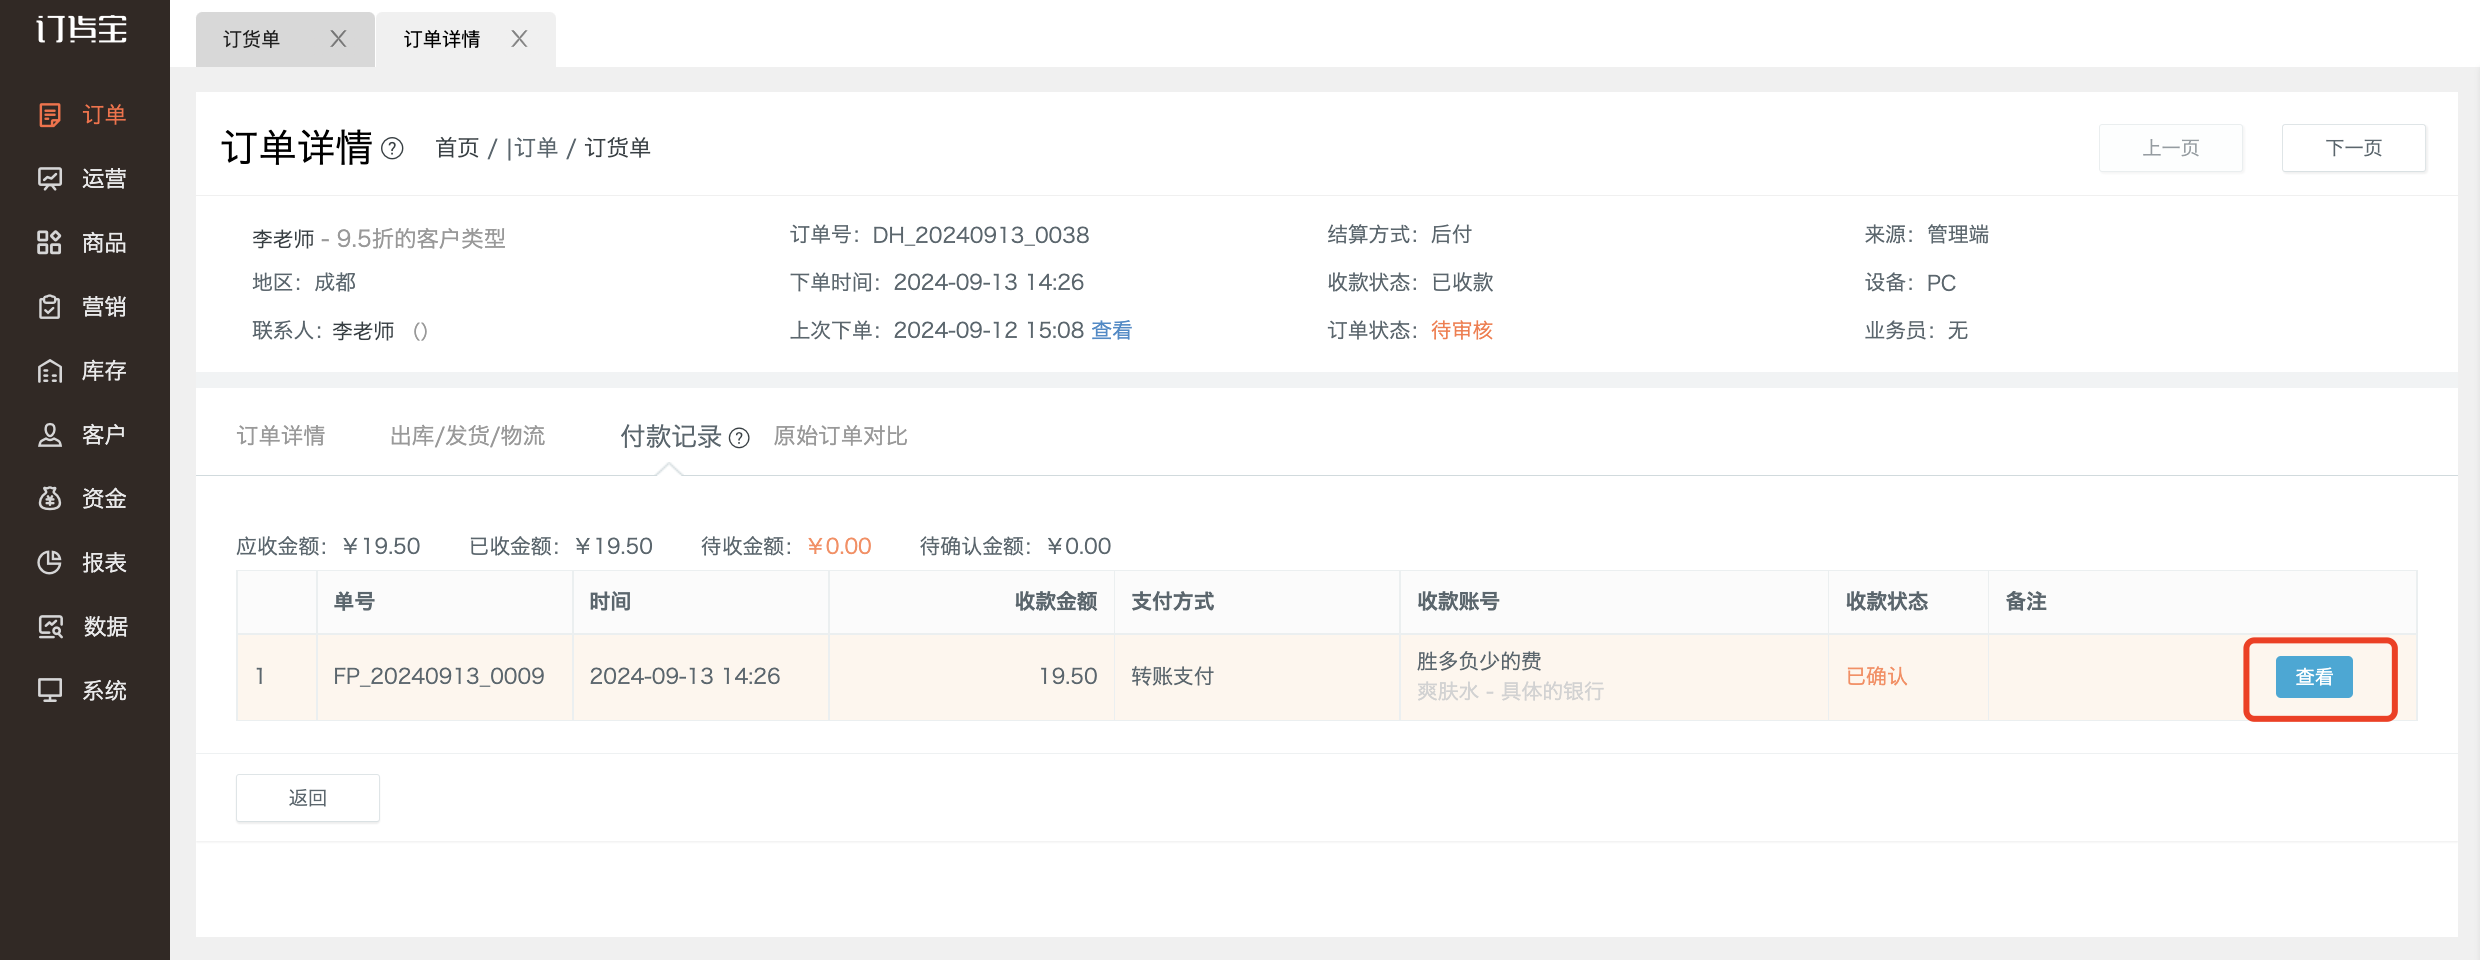This screenshot has width=2480, height=960.
Task: Click the blue 查看 button in payment row
Action: point(2314,677)
